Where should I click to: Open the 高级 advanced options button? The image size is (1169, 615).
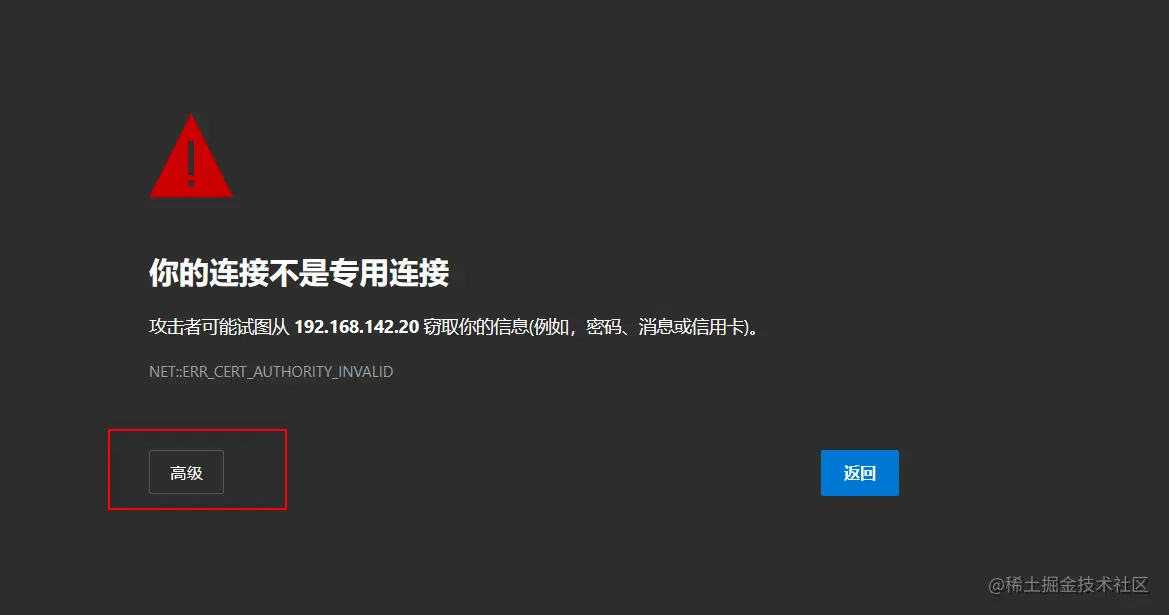[x=186, y=472]
